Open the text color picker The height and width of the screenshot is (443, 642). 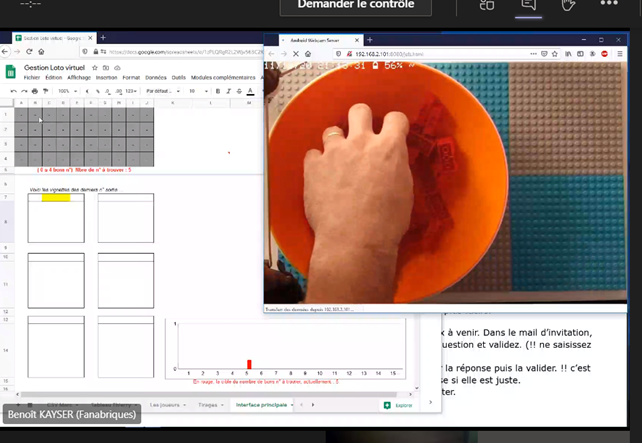click(250, 91)
